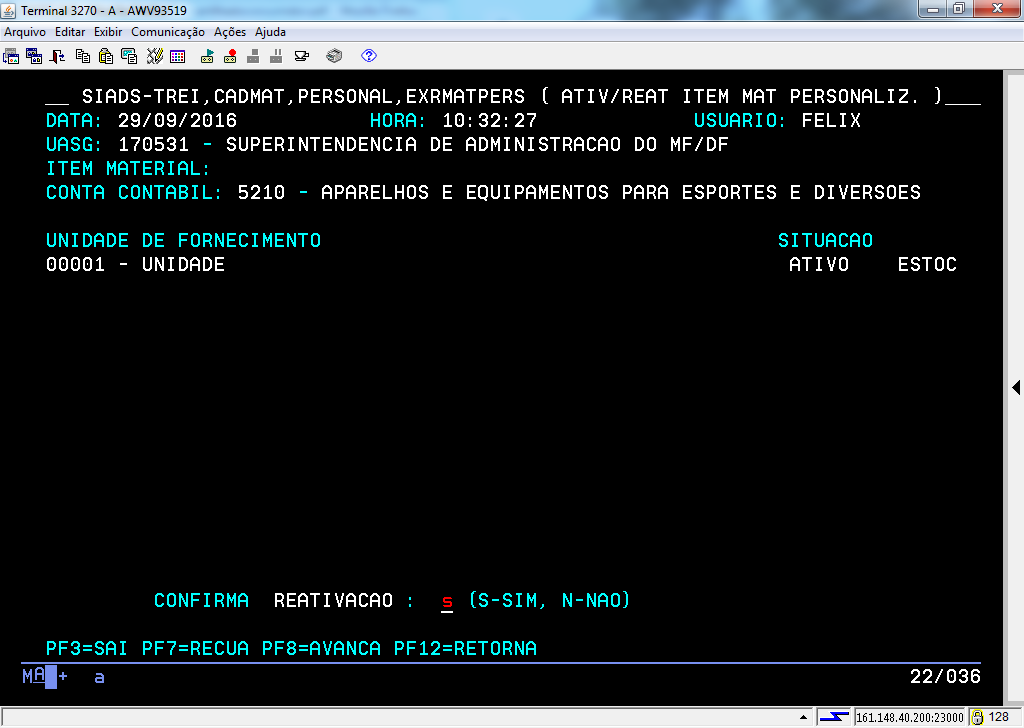The width and height of the screenshot is (1024, 728).
Task: Click the PF3=SAI function key label
Action: coord(87,648)
